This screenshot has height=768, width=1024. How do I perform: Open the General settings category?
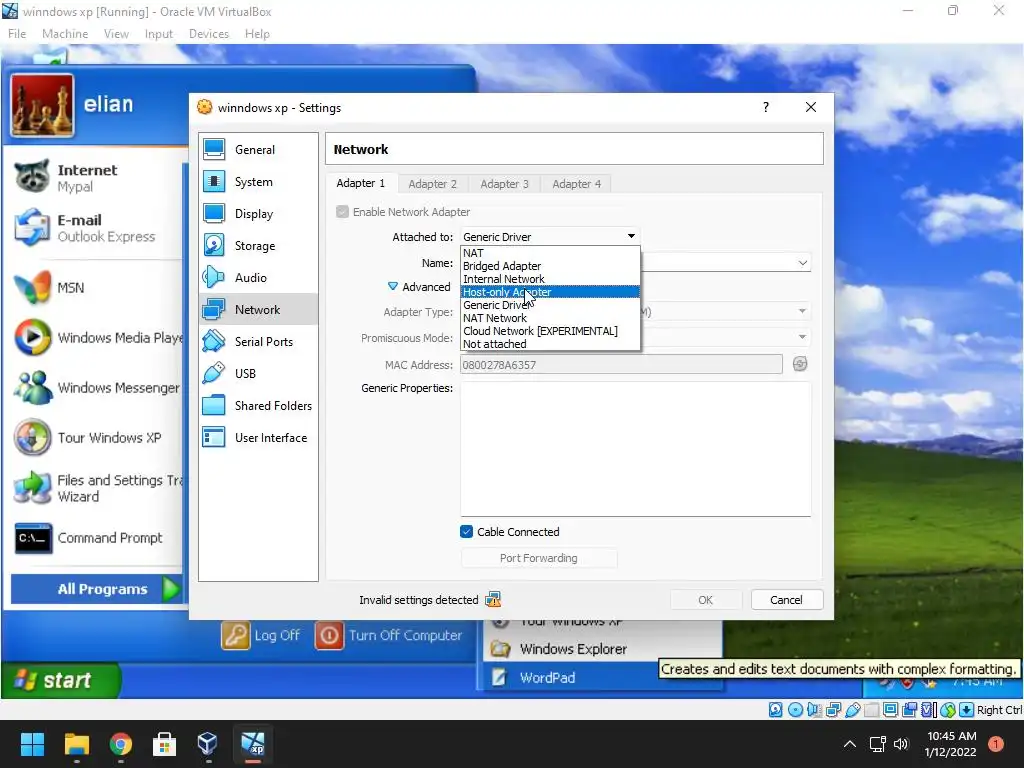tap(258, 150)
